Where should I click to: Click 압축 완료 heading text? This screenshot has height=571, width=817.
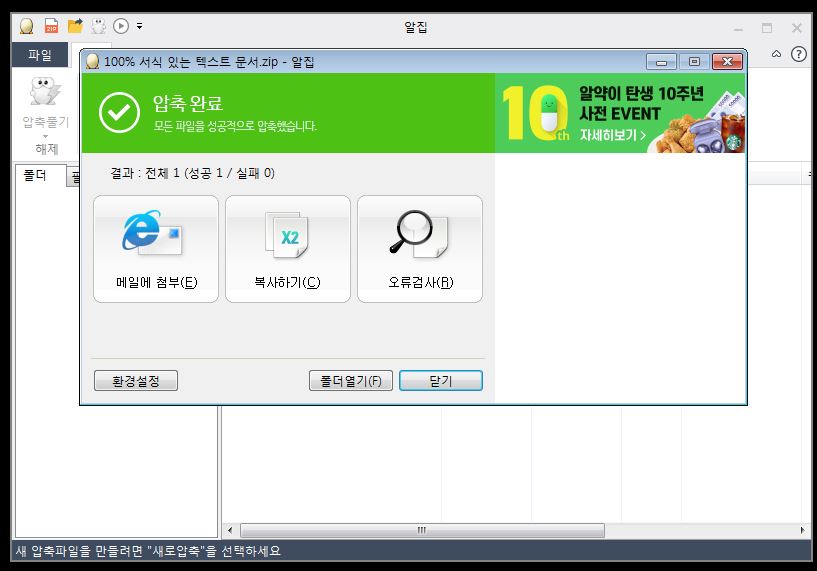click(x=188, y=103)
